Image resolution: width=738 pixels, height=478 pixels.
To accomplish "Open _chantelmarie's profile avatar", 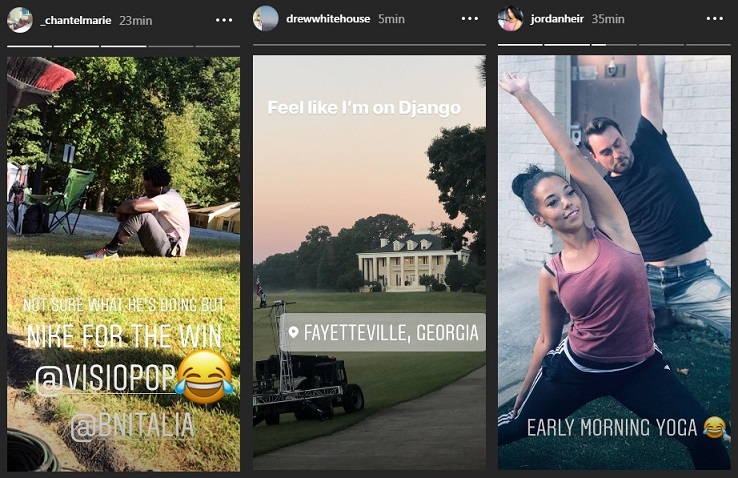I will (20, 20).
